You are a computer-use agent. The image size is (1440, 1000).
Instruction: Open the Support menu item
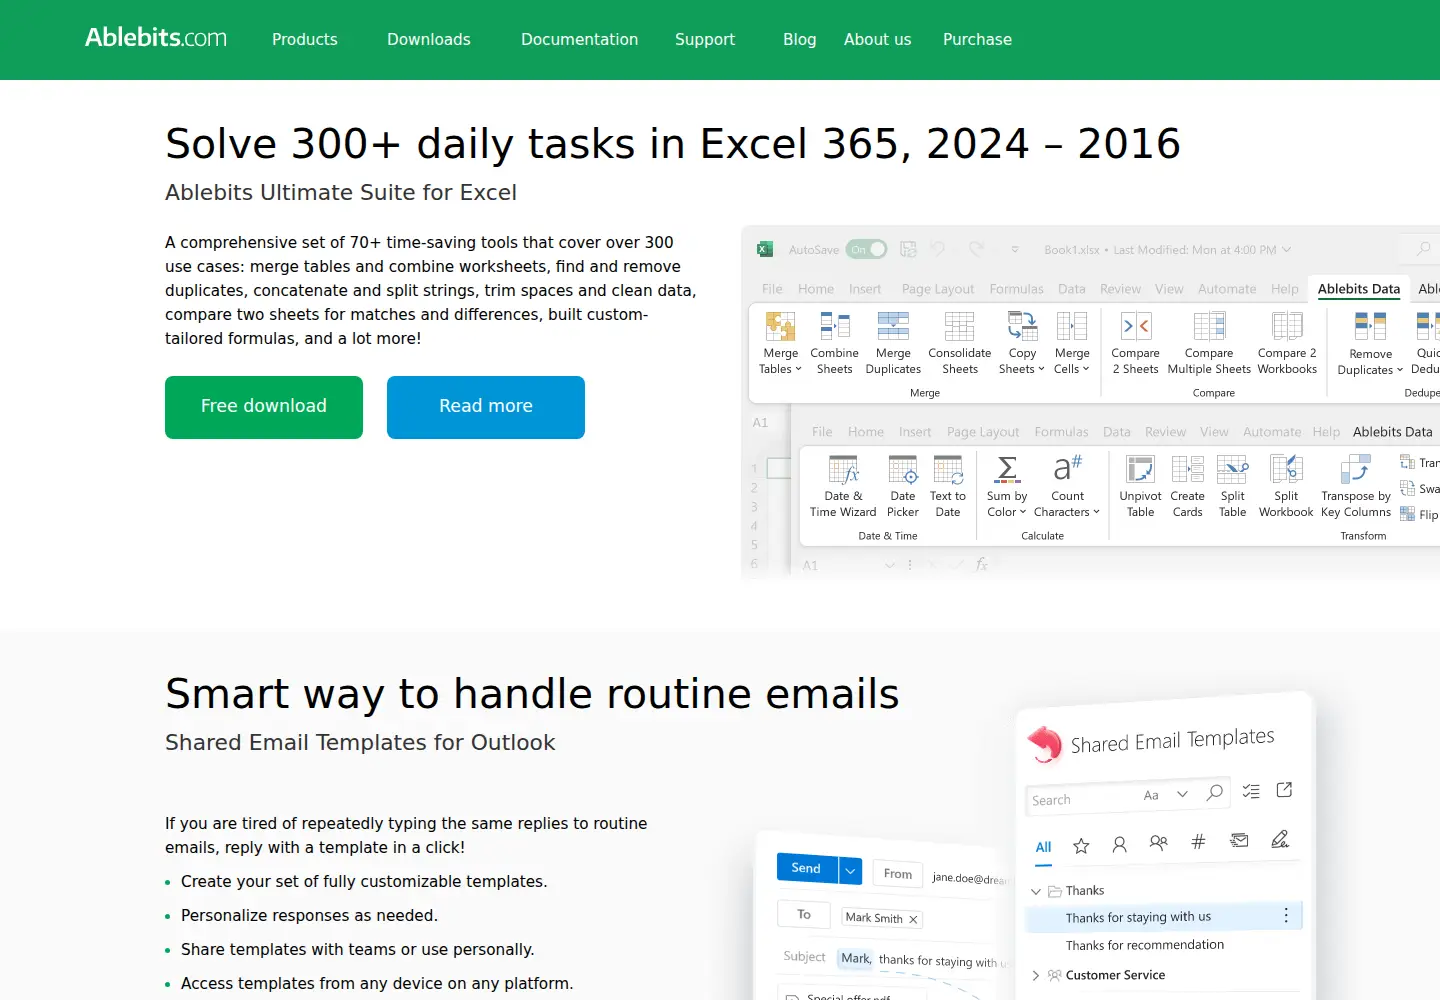(x=705, y=39)
